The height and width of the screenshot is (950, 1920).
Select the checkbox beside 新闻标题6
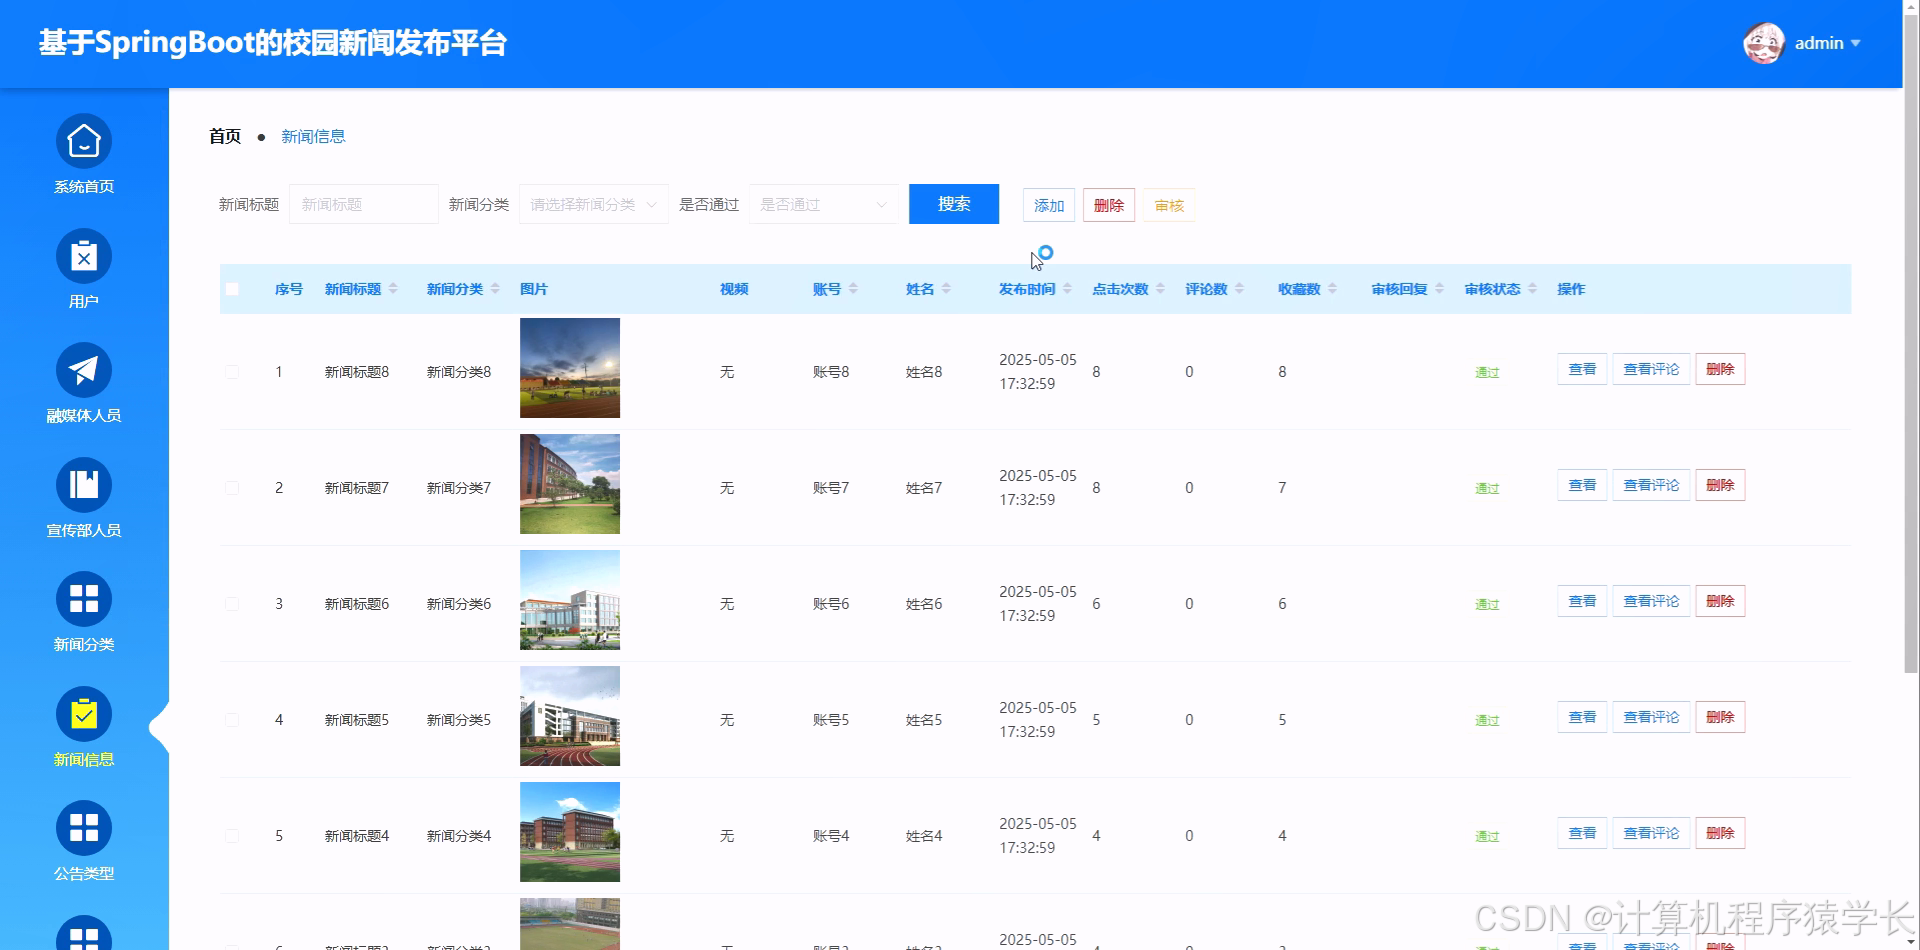(x=233, y=603)
